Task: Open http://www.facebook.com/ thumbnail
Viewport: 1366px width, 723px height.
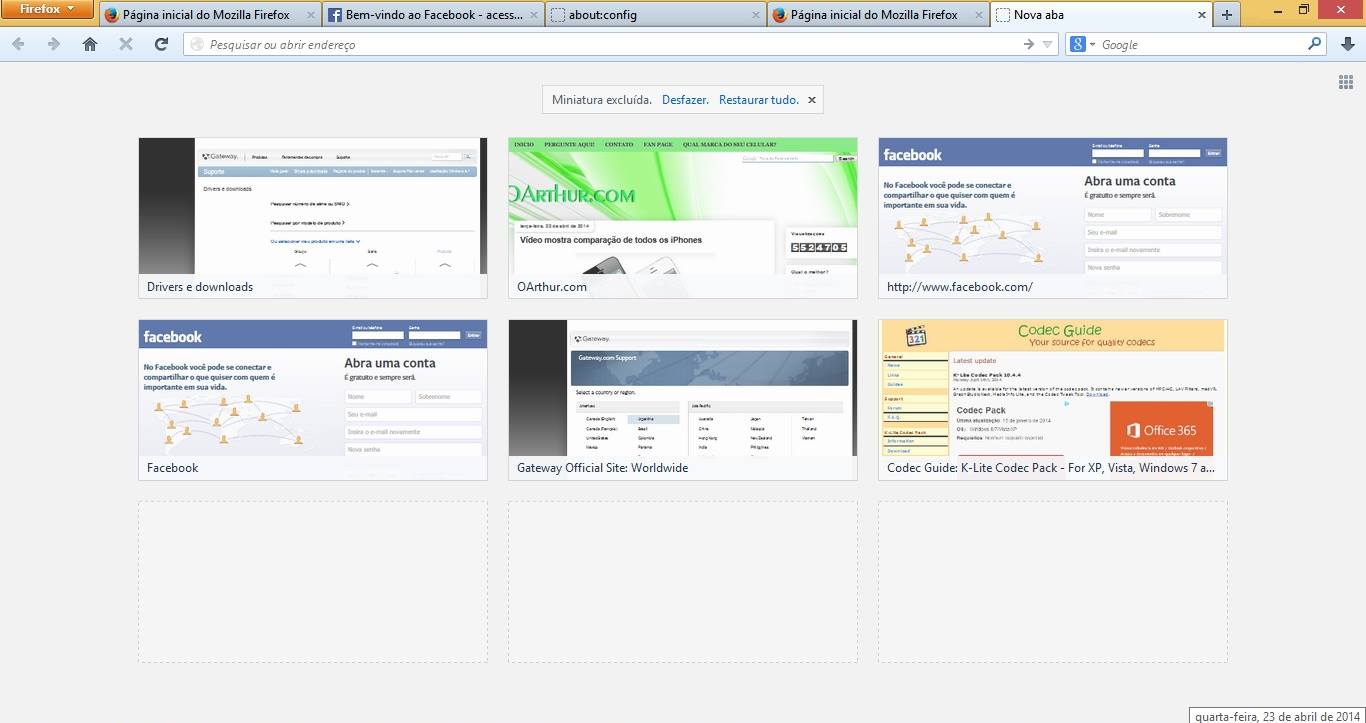Action: click(1053, 218)
